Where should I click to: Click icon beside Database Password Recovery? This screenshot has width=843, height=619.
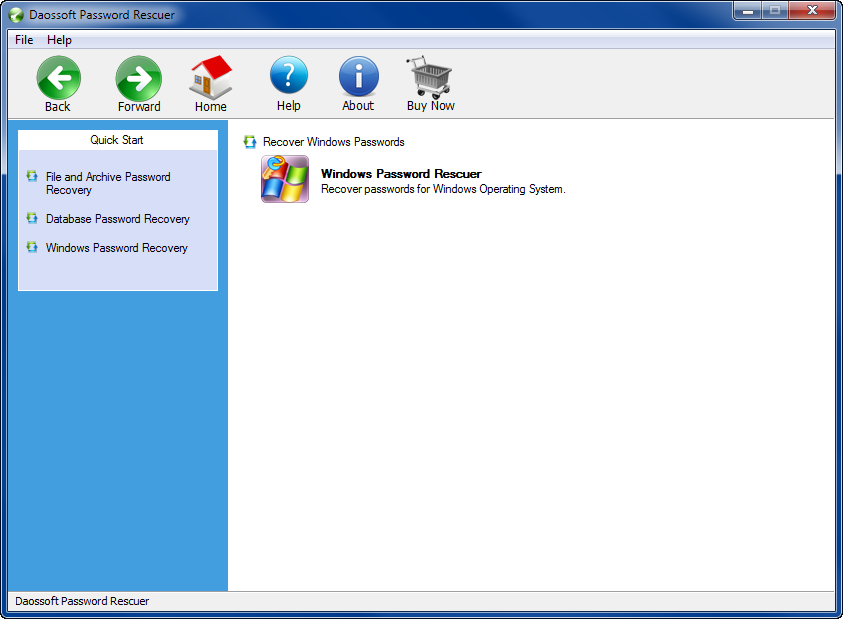(32, 218)
